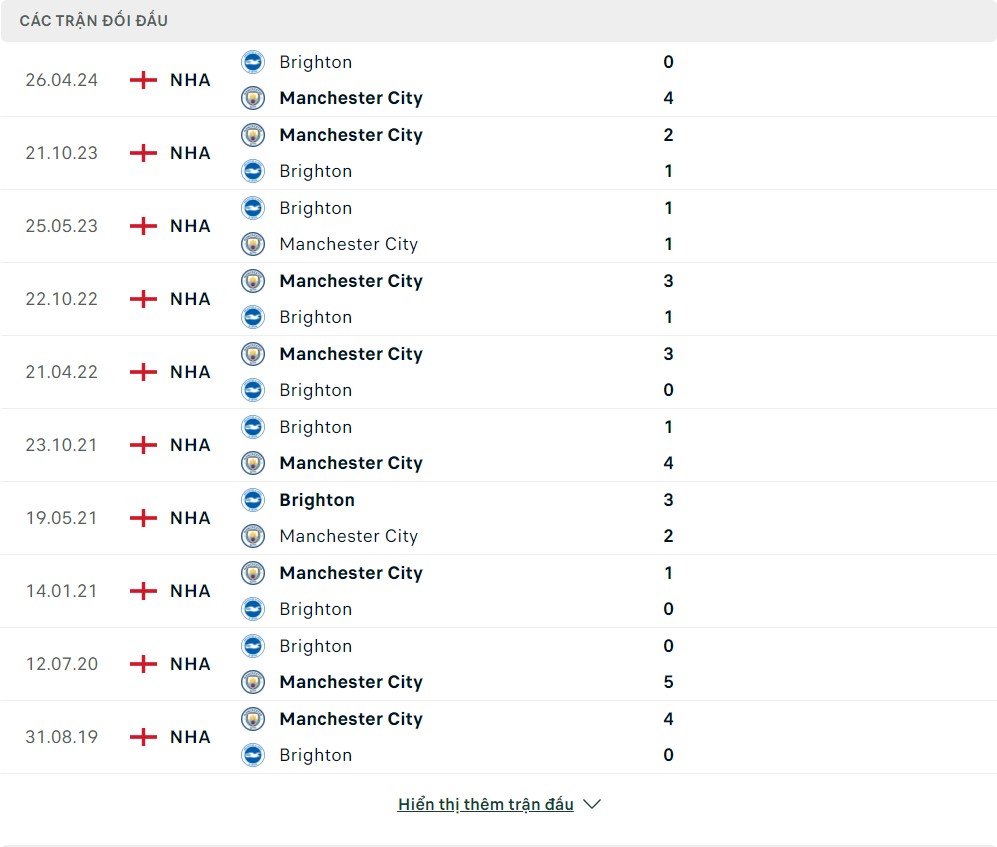Click England flag beside 12.07.20 date
997x847 pixels.
(144, 664)
